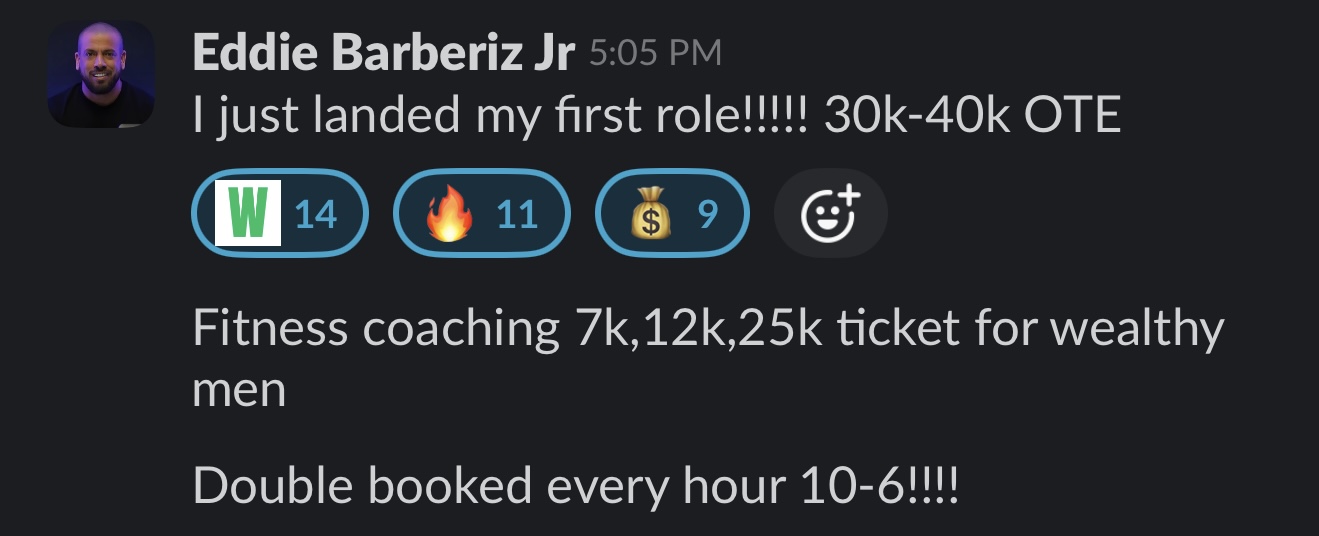Image resolution: width=1319 pixels, height=536 pixels.
Task: Open the add reaction emoji picker
Action: coord(830,213)
